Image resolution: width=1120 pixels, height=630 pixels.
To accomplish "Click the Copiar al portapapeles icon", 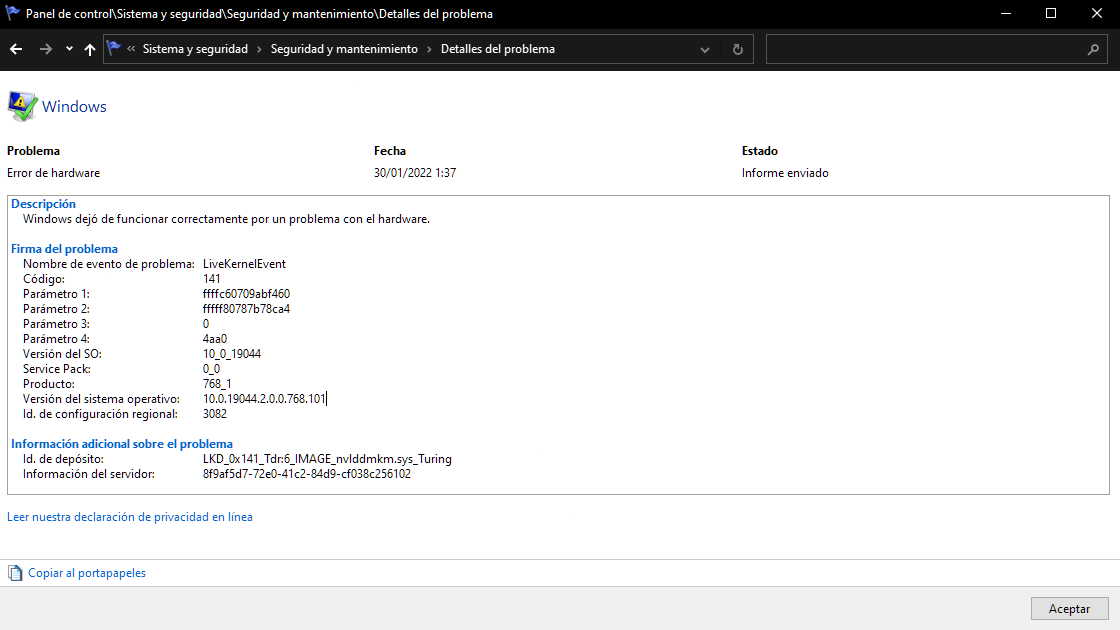I will point(15,573).
